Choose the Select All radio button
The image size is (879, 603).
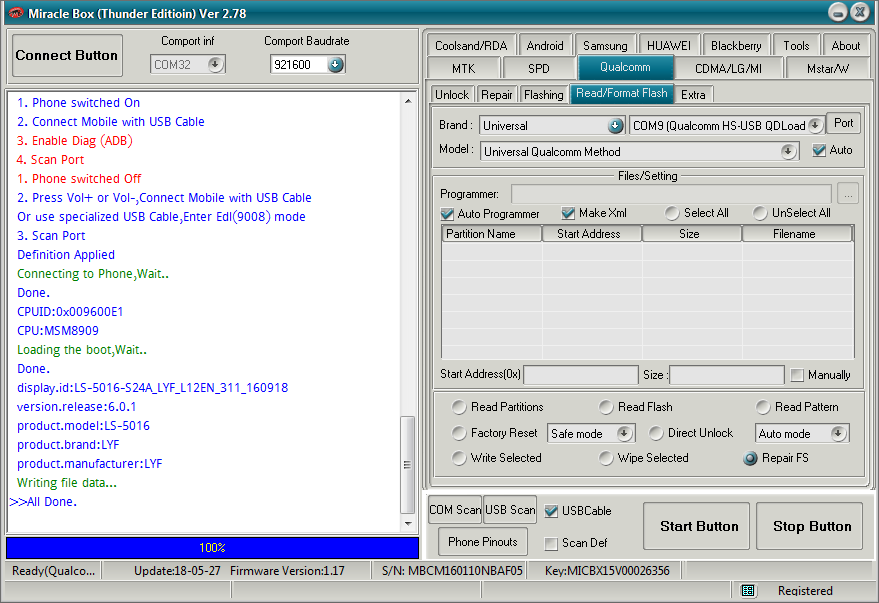671,213
